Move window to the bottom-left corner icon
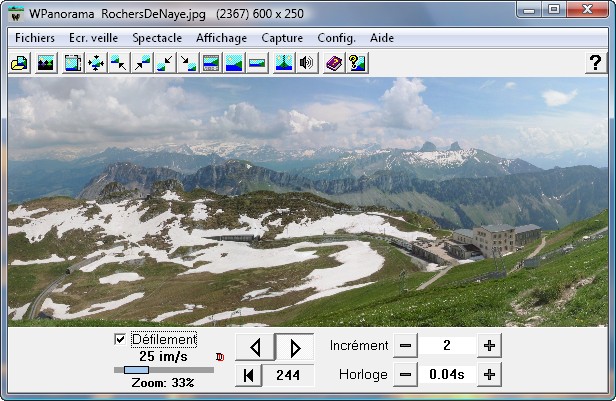 165,63
